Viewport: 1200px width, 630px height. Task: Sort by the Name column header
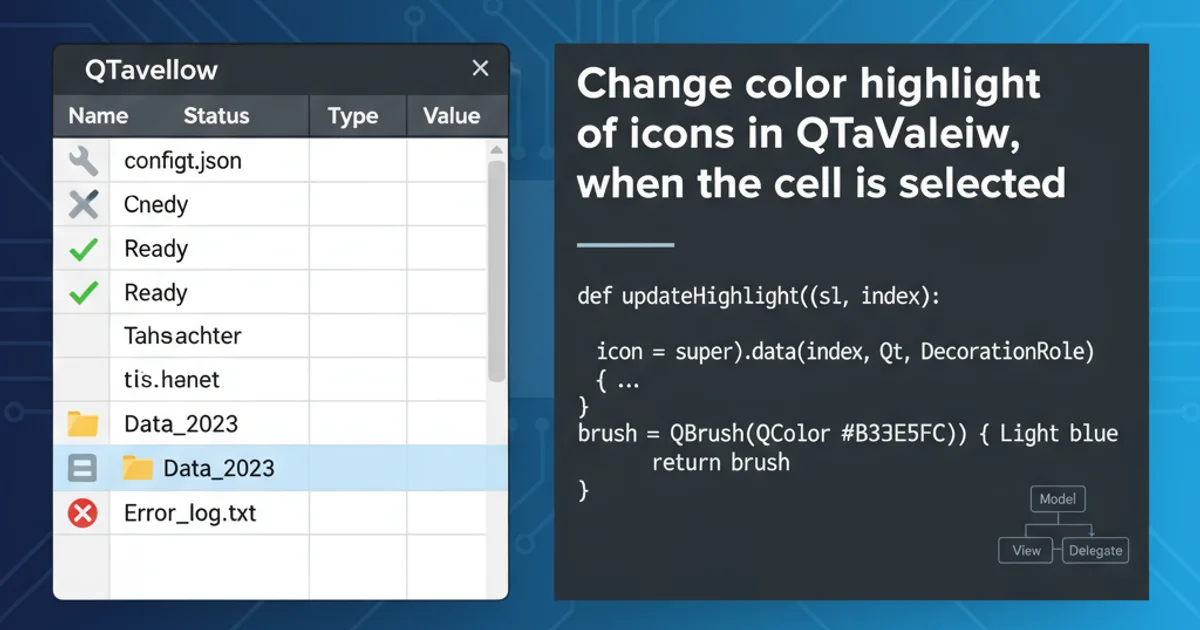coord(98,116)
